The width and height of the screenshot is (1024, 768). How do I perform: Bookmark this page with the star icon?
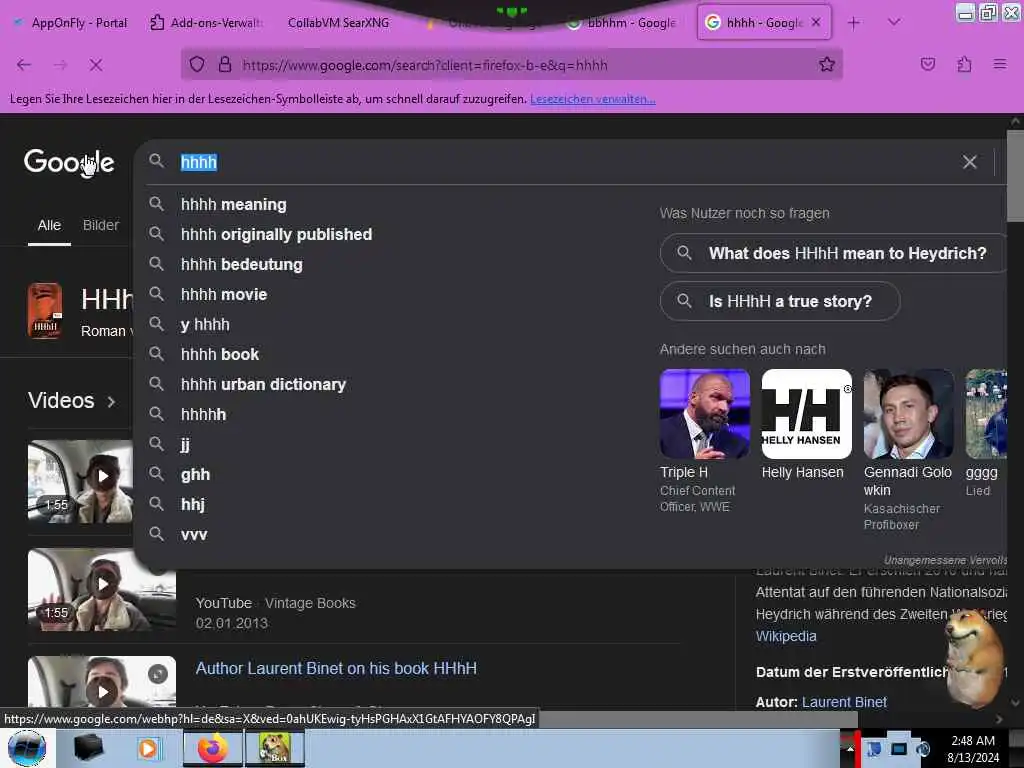827,65
